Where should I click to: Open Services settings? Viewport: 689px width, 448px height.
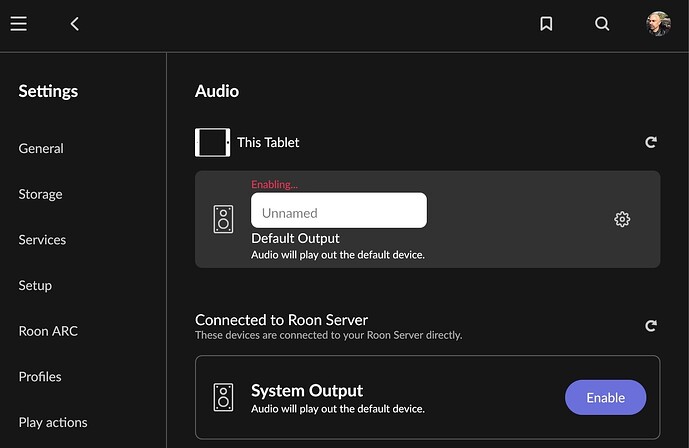tap(42, 240)
